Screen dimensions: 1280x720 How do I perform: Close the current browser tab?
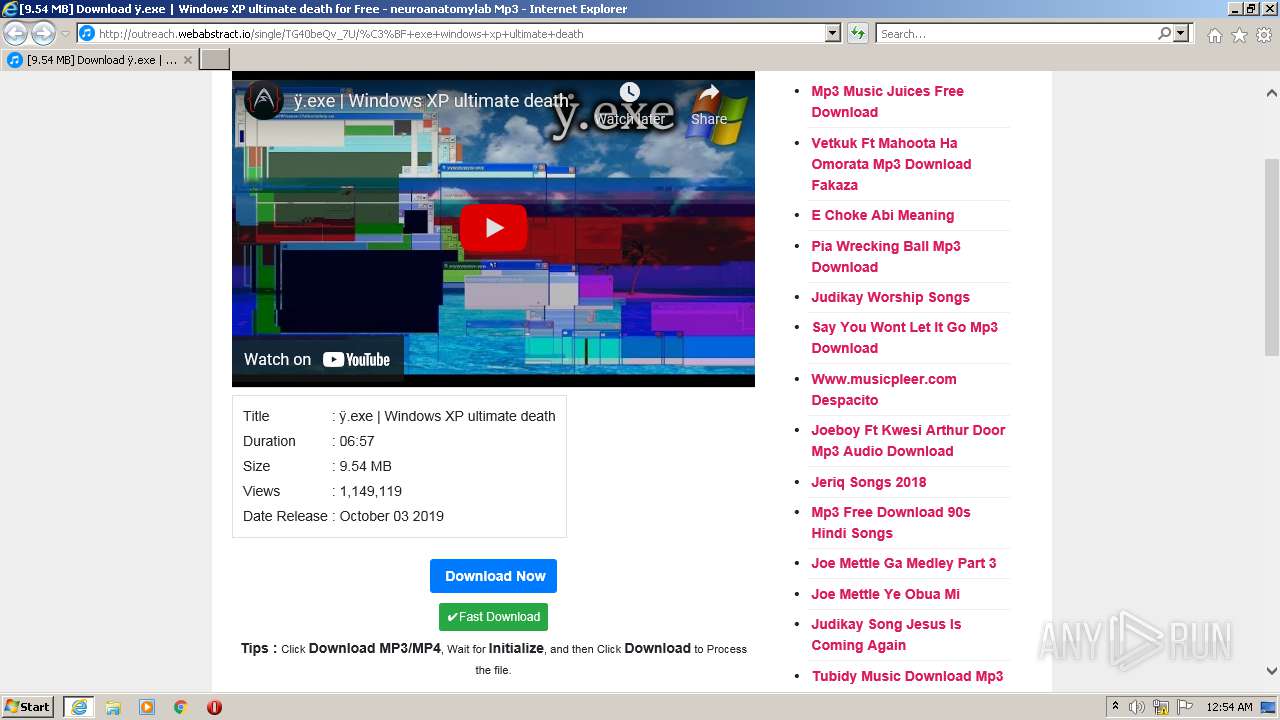pyautogui.click(x=188, y=60)
